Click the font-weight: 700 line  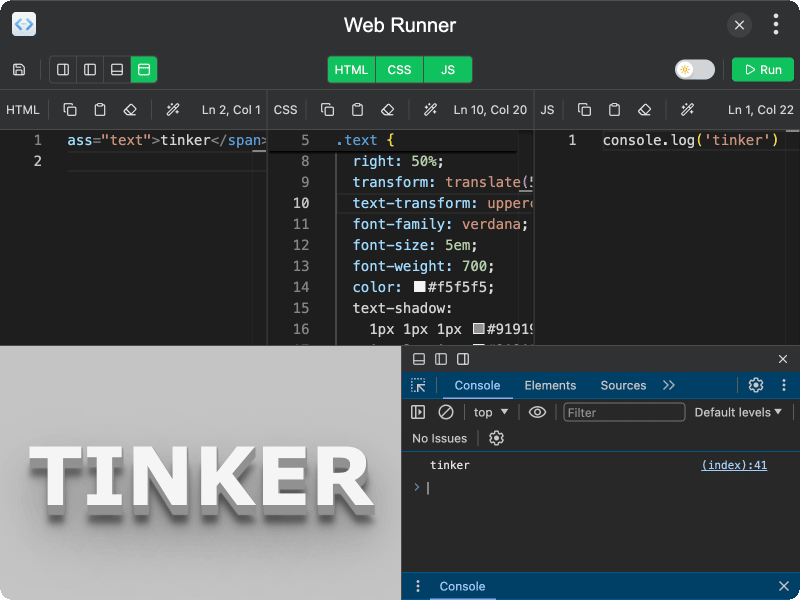(423, 266)
